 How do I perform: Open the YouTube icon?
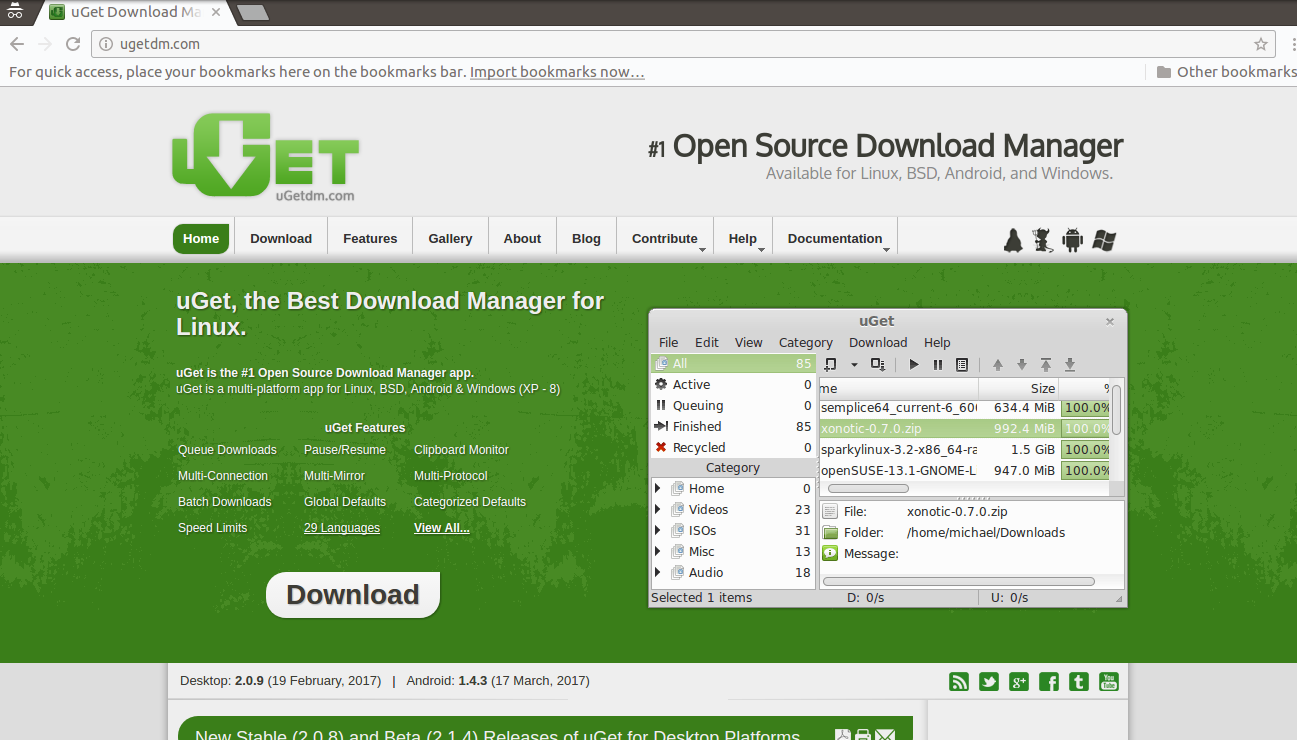[1109, 682]
